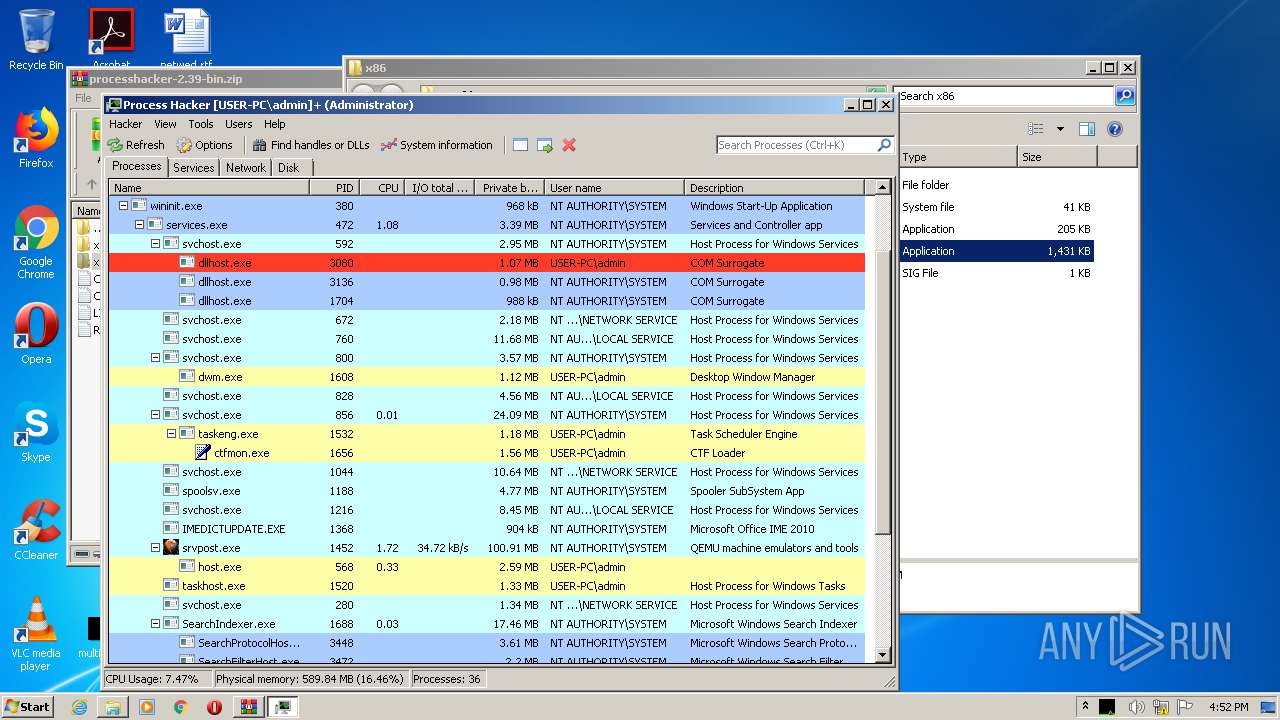Viewport: 1280px width, 720px height.
Task: Select the dwm.exe process row
Action: 487,377
